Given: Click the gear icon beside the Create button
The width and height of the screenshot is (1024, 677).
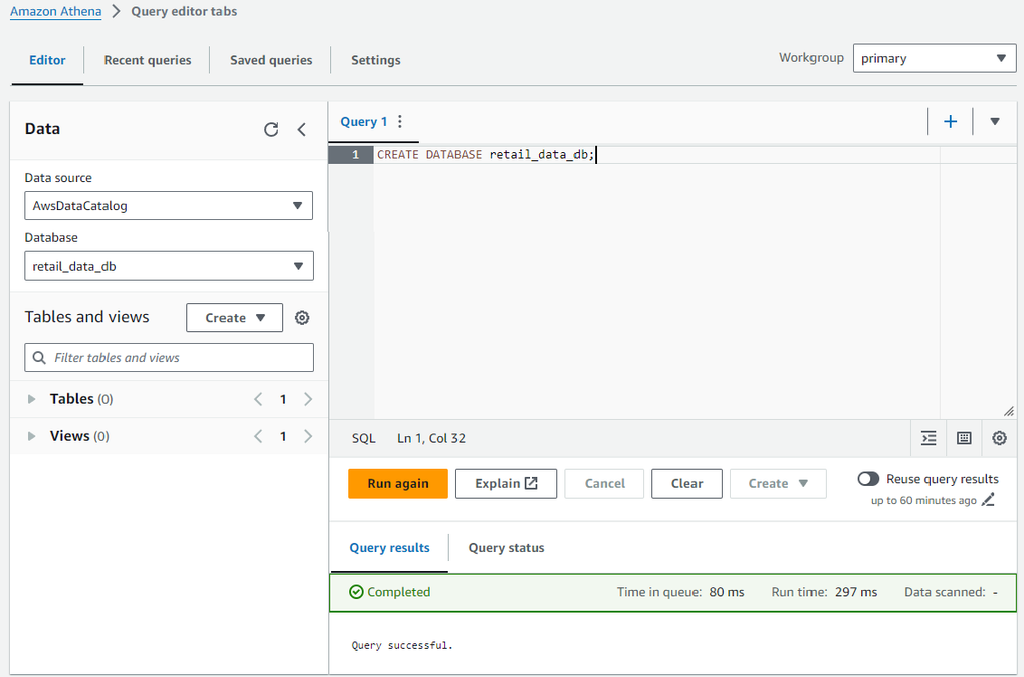Looking at the screenshot, I should click(302, 317).
